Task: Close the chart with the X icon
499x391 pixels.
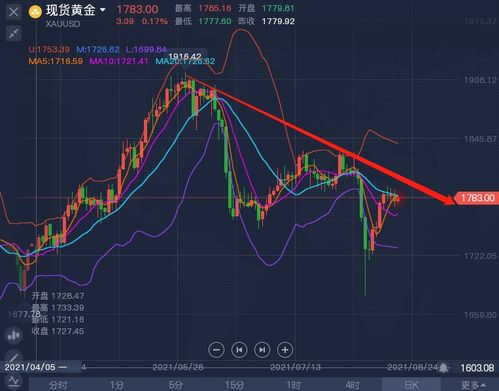Action: tap(14, 12)
